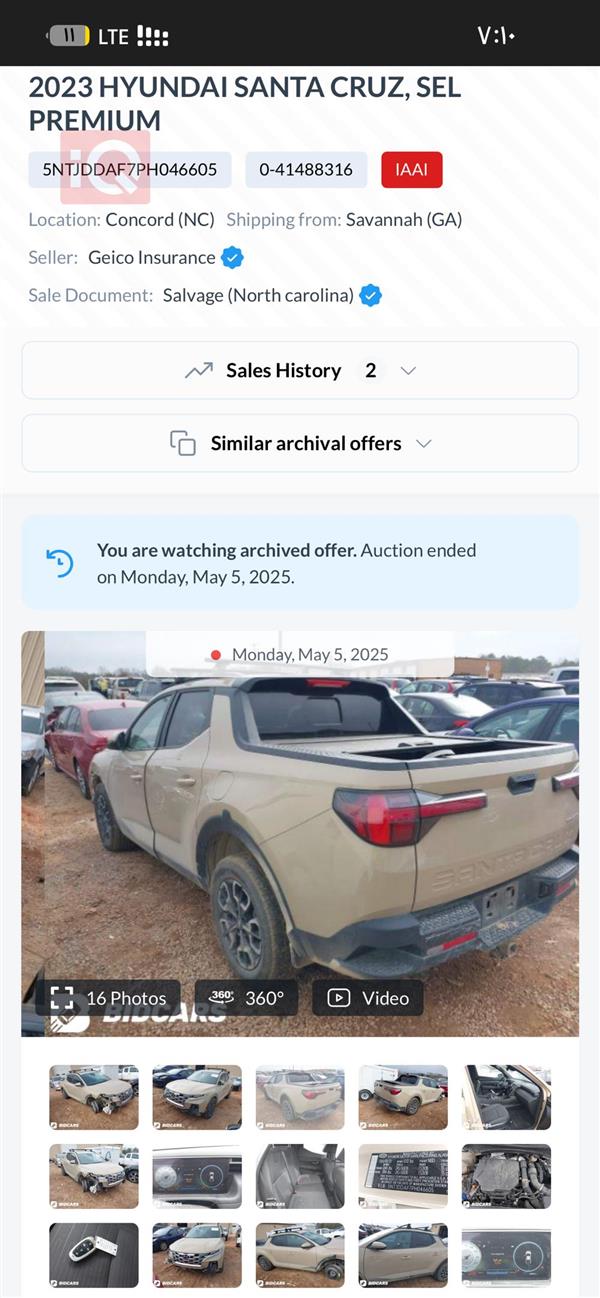This screenshot has height=1298, width=600.
Task: Select first thumbnail showing damaged front
Action: click(94, 1097)
